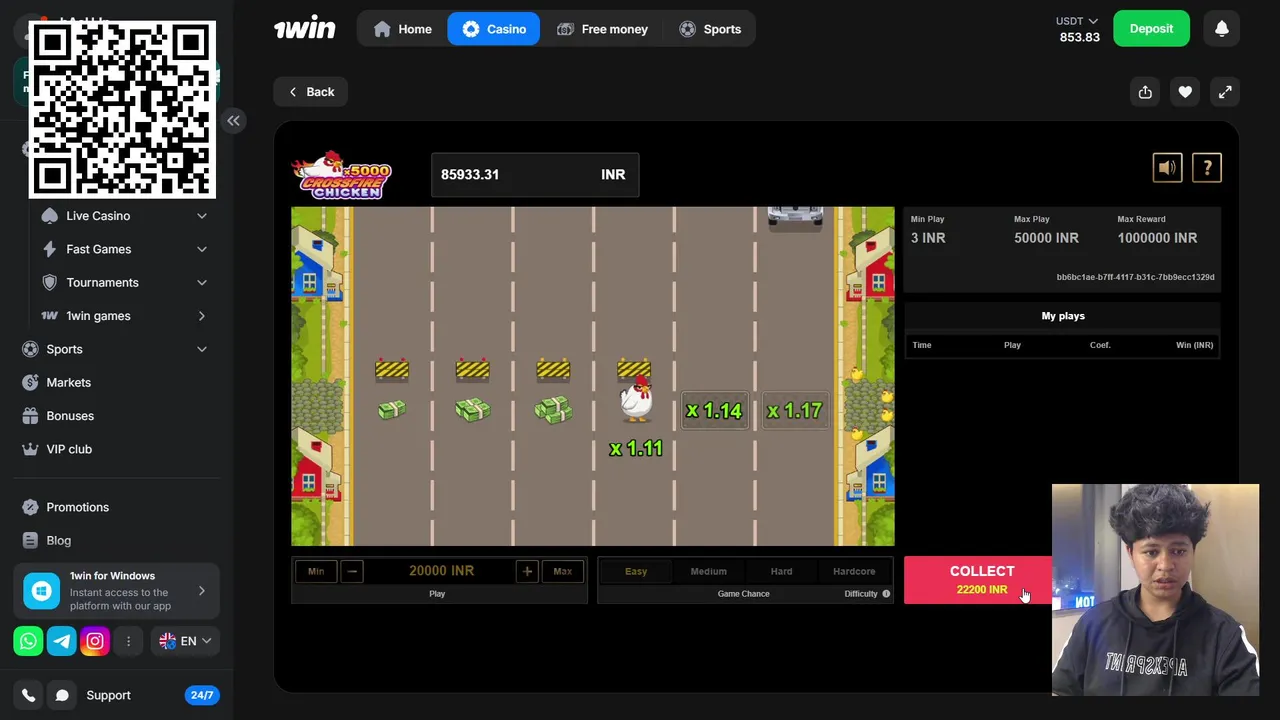Expand Fast Games section
This screenshot has height=720, width=1280.
click(202, 249)
